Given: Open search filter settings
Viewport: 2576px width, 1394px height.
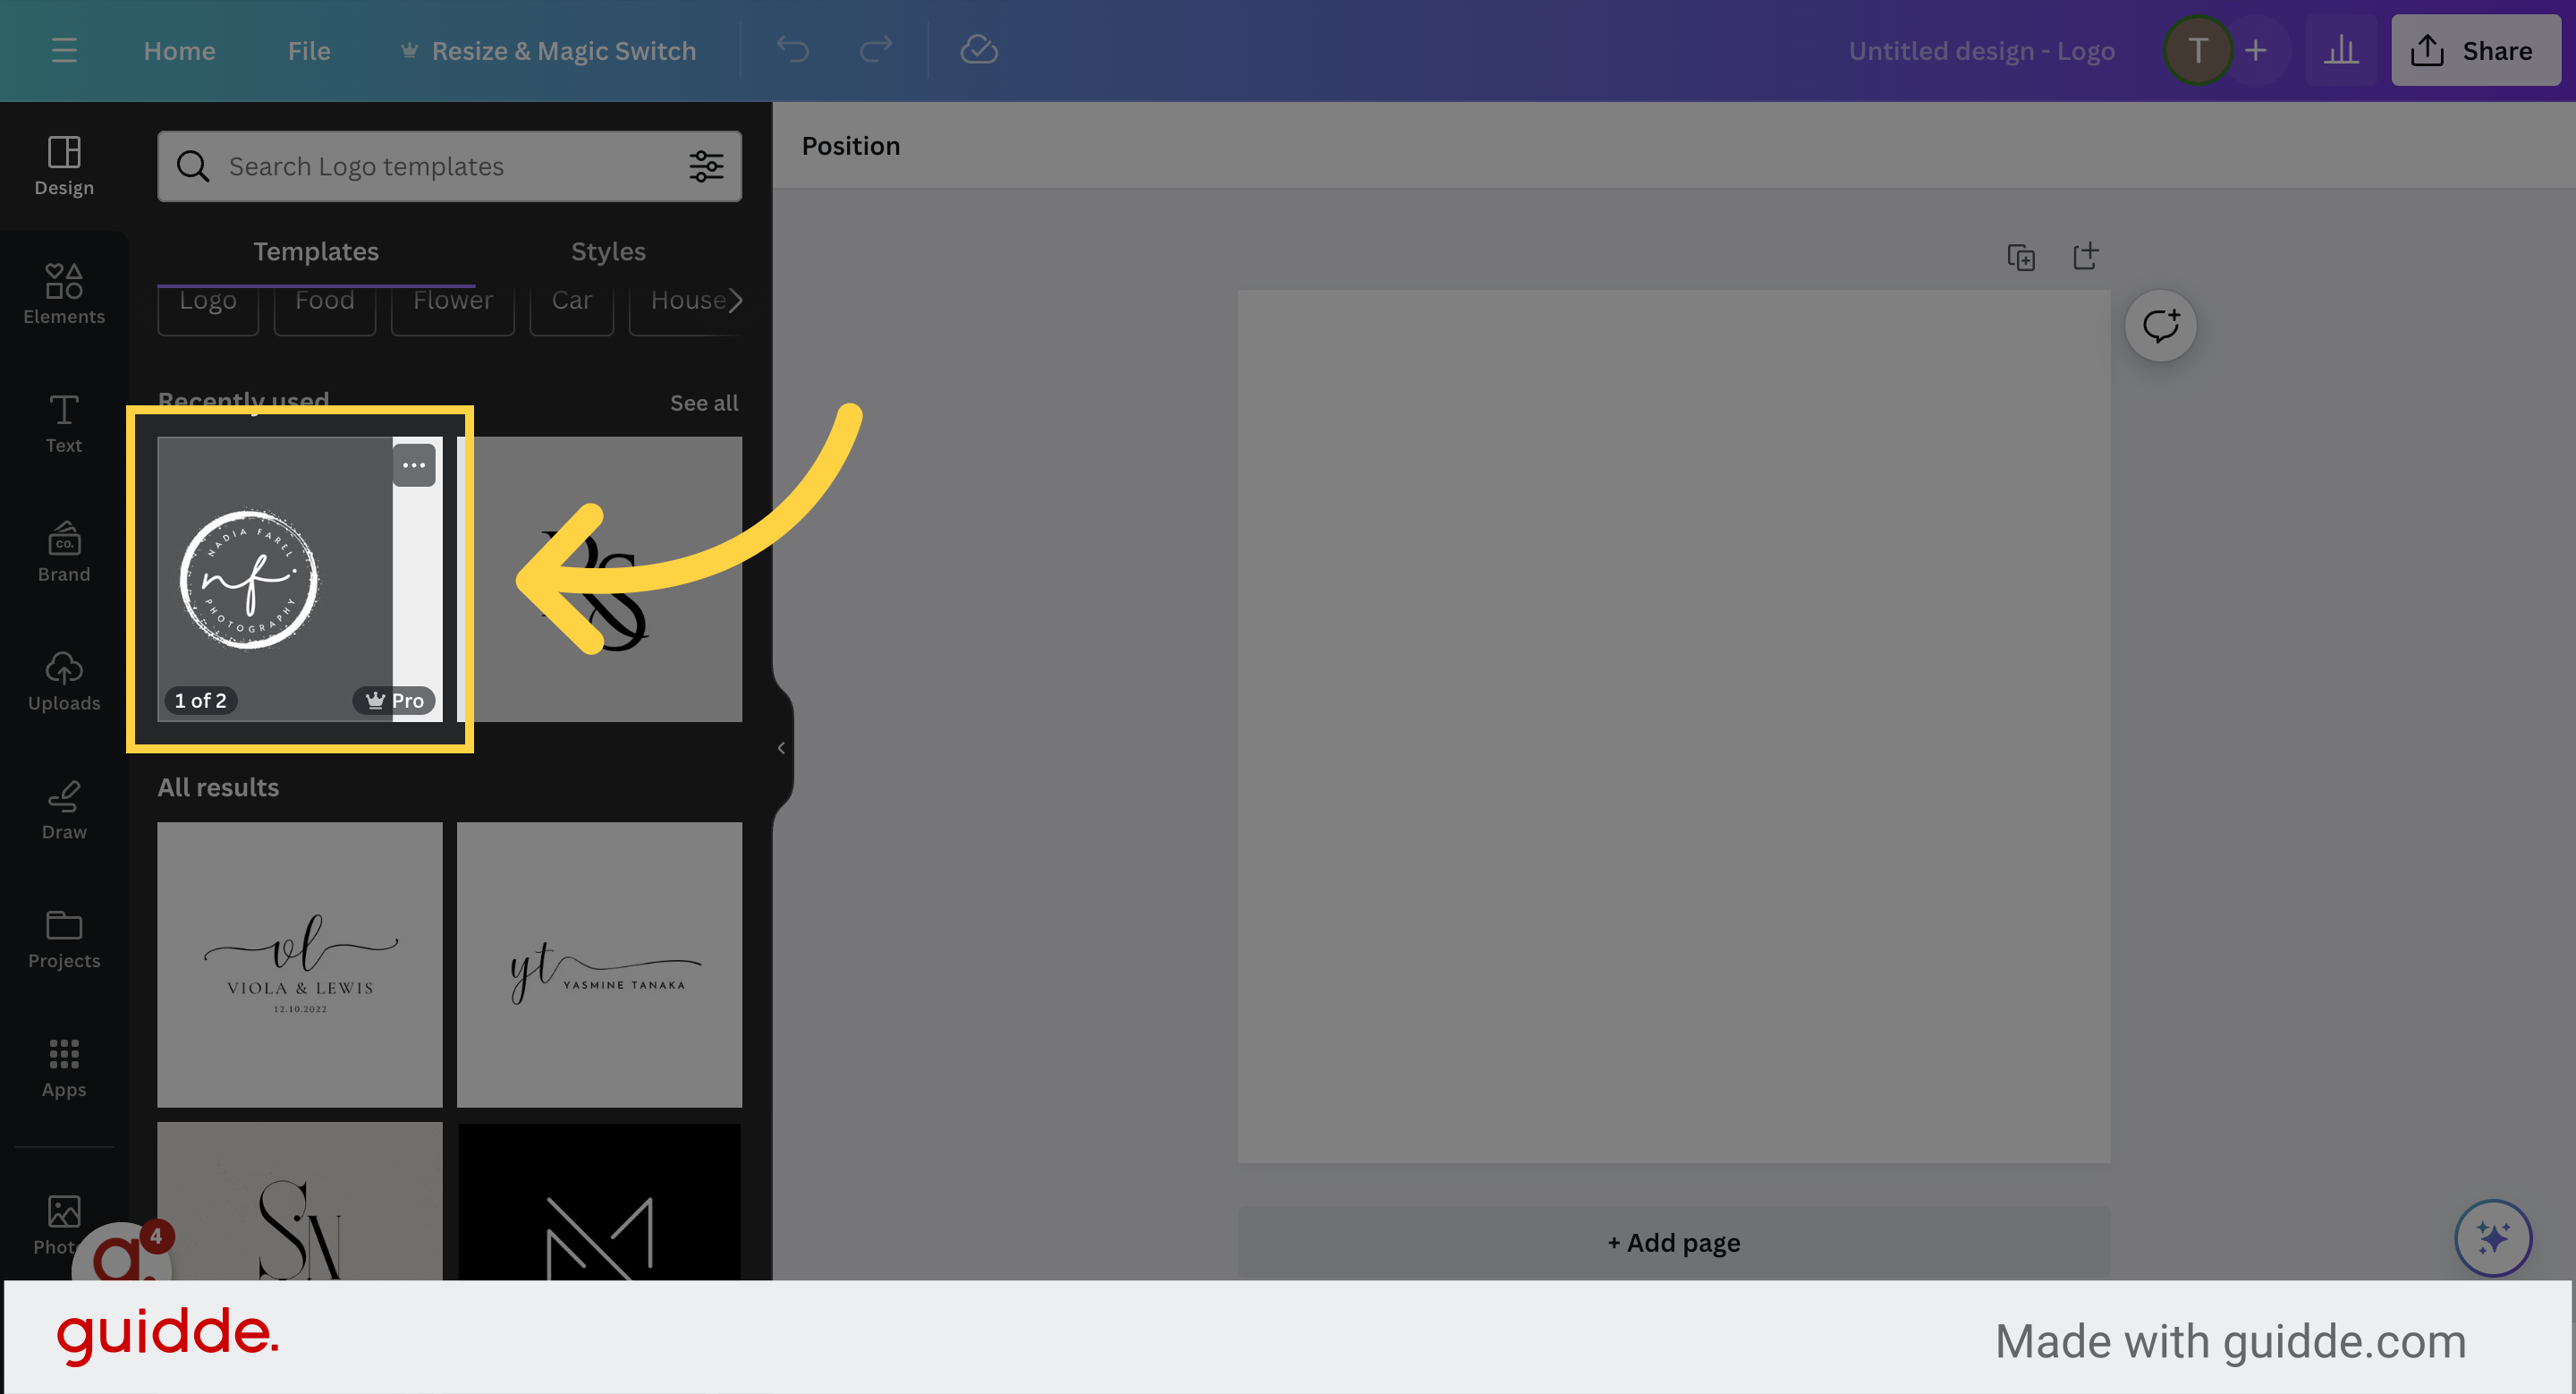Looking at the screenshot, I should [x=707, y=166].
